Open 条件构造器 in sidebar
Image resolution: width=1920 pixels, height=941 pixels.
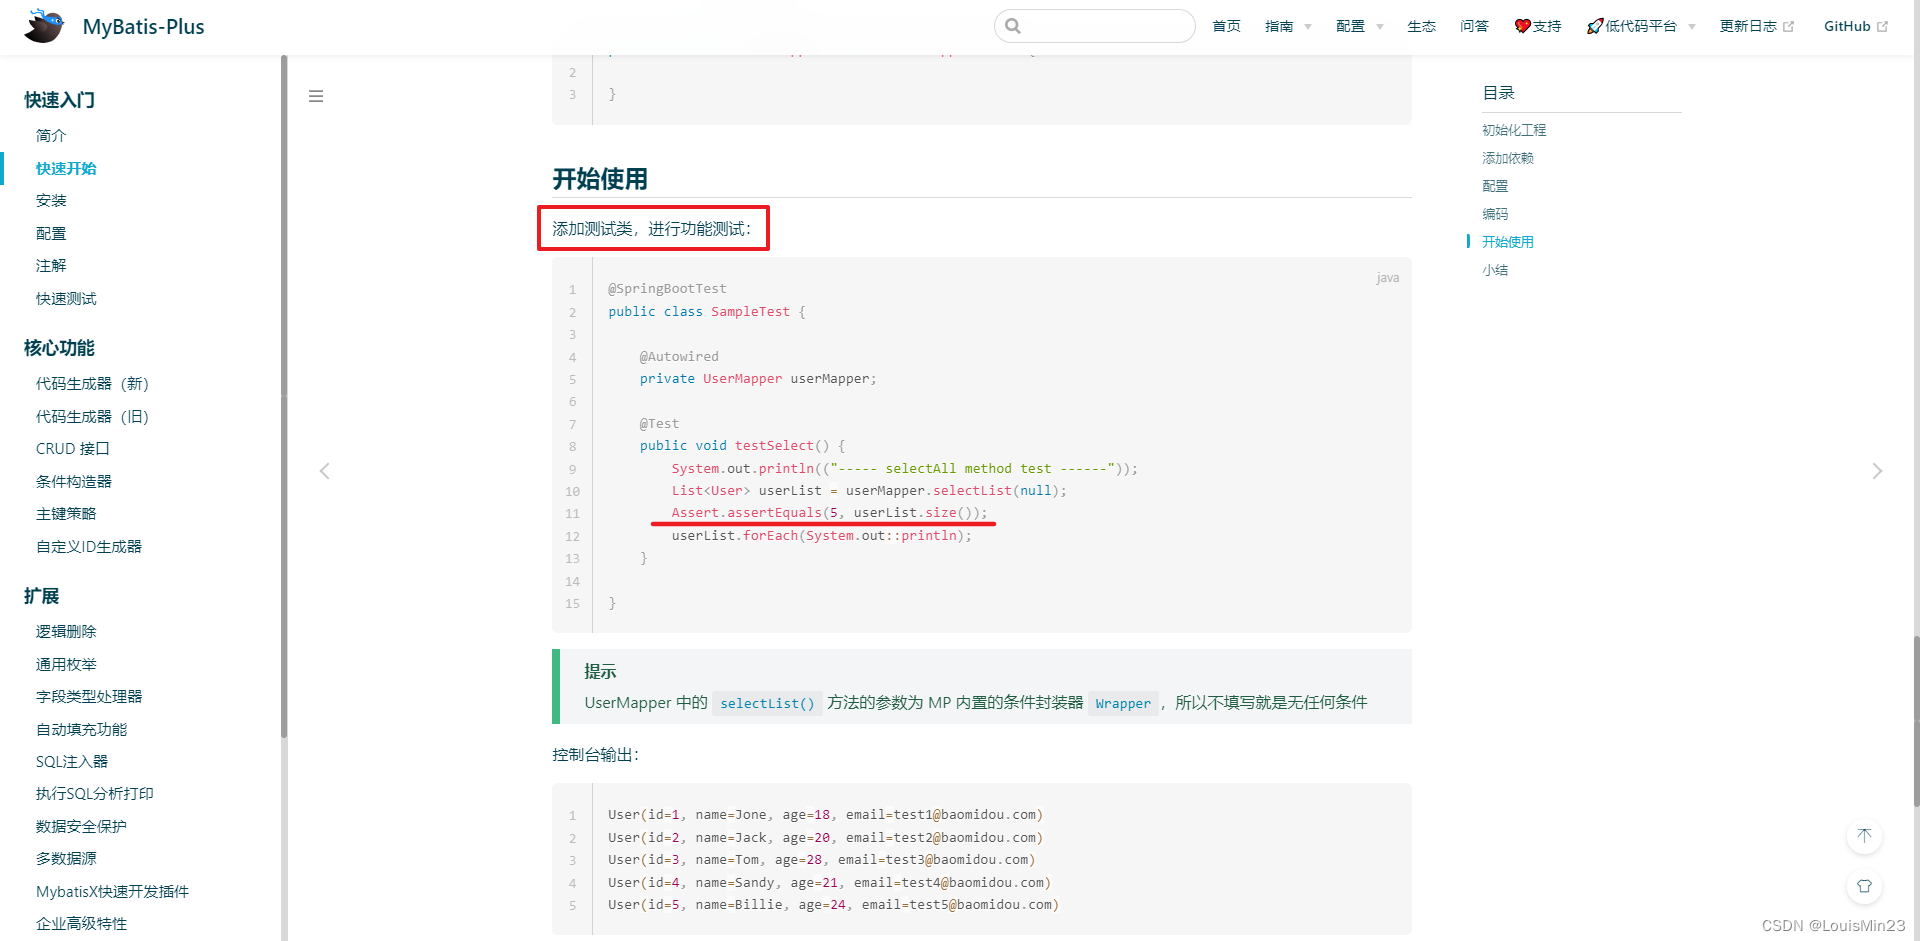(x=74, y=481)
